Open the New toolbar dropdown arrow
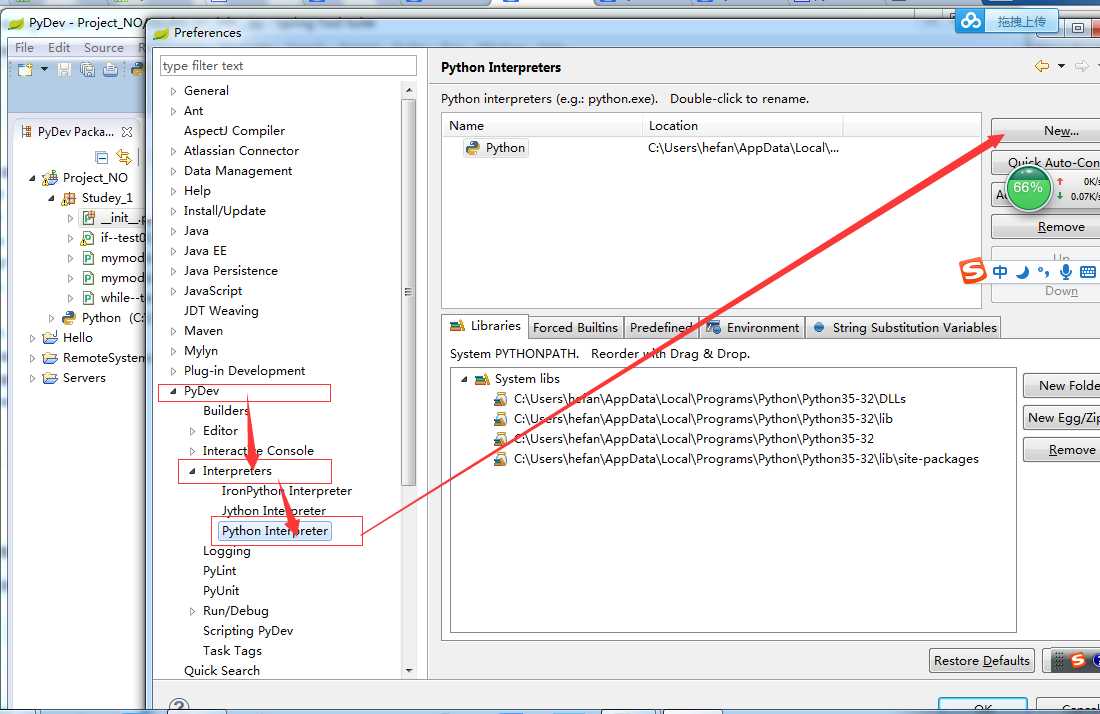This screenshot has height=714, width=1100. (x=44, y=69)
